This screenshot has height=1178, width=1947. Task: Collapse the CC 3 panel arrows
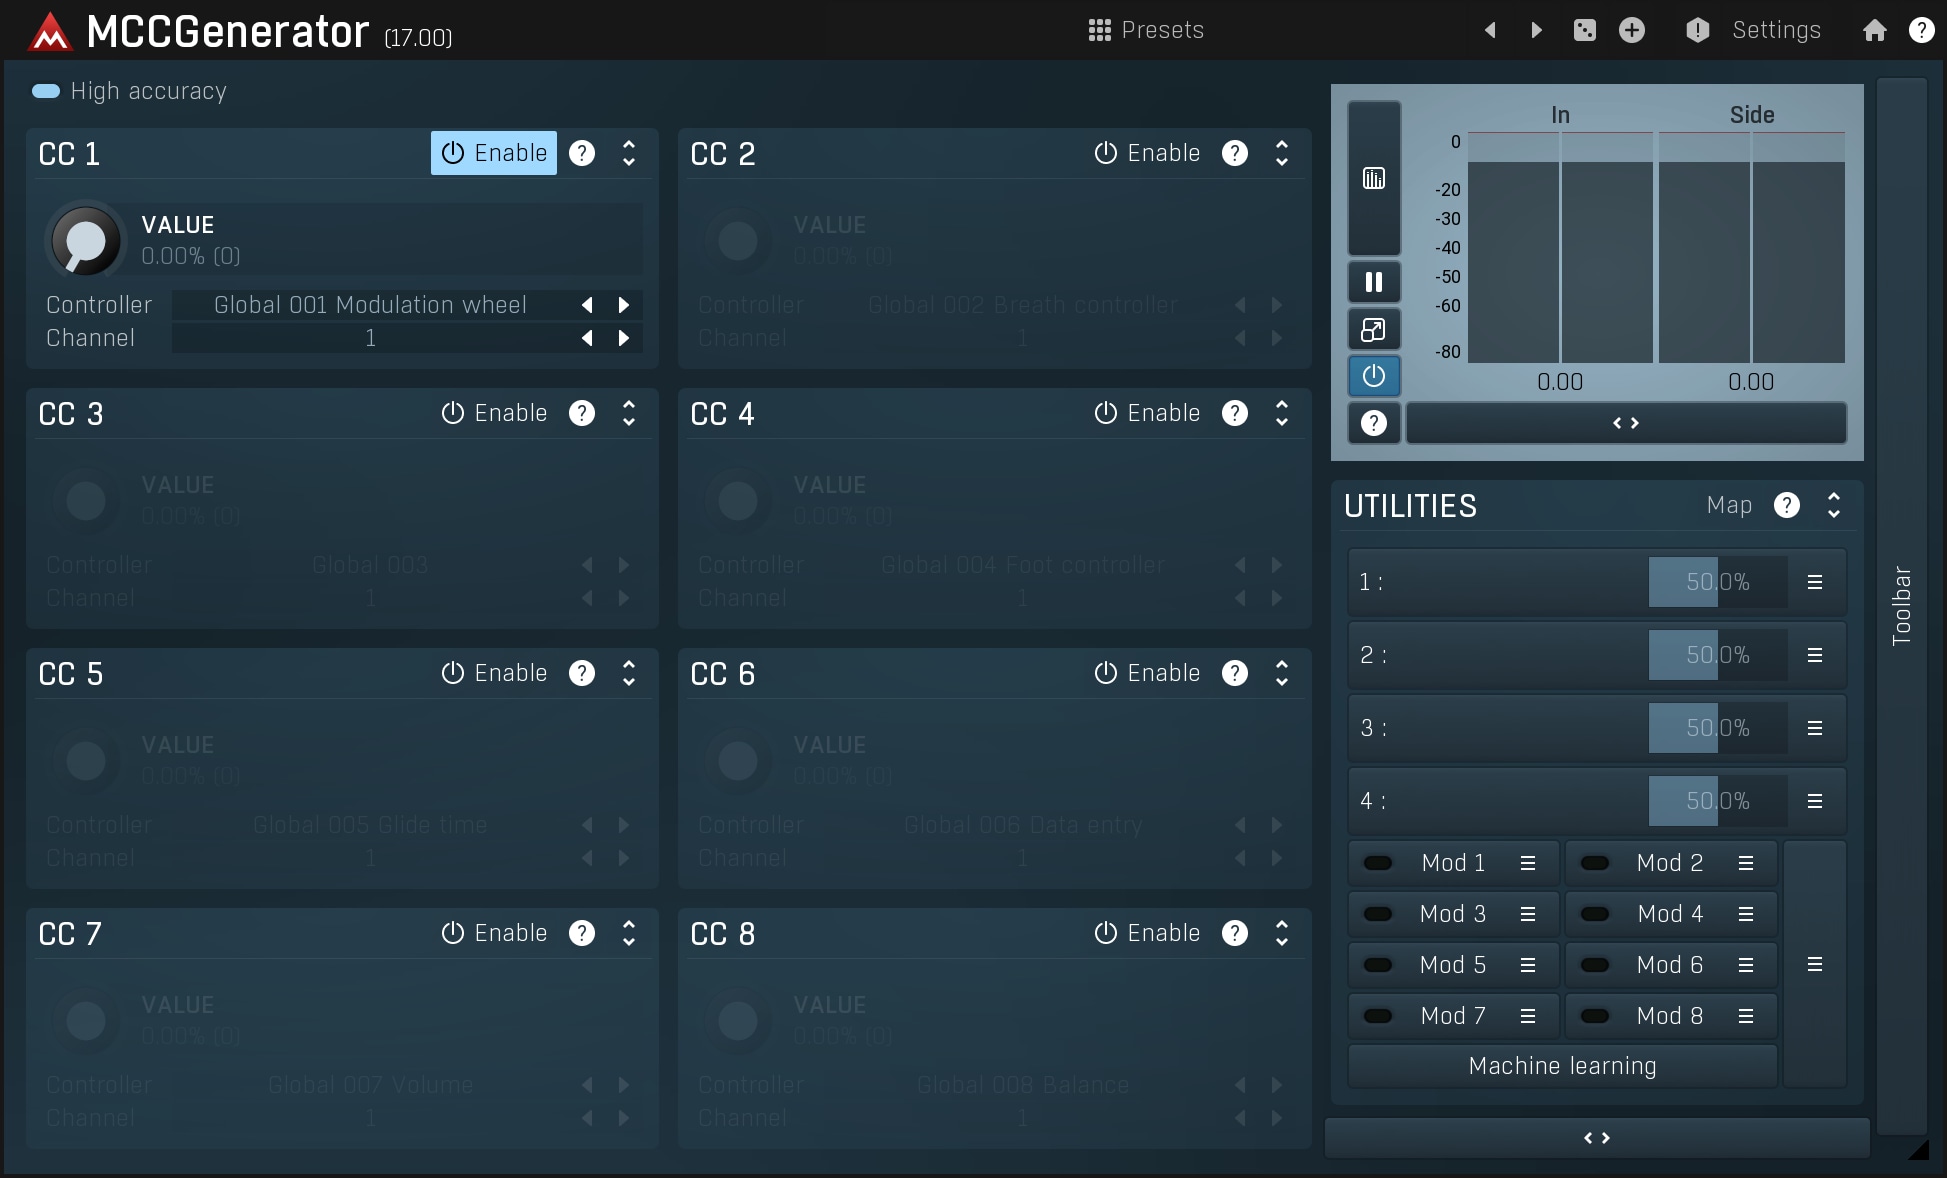pos(629,413)
